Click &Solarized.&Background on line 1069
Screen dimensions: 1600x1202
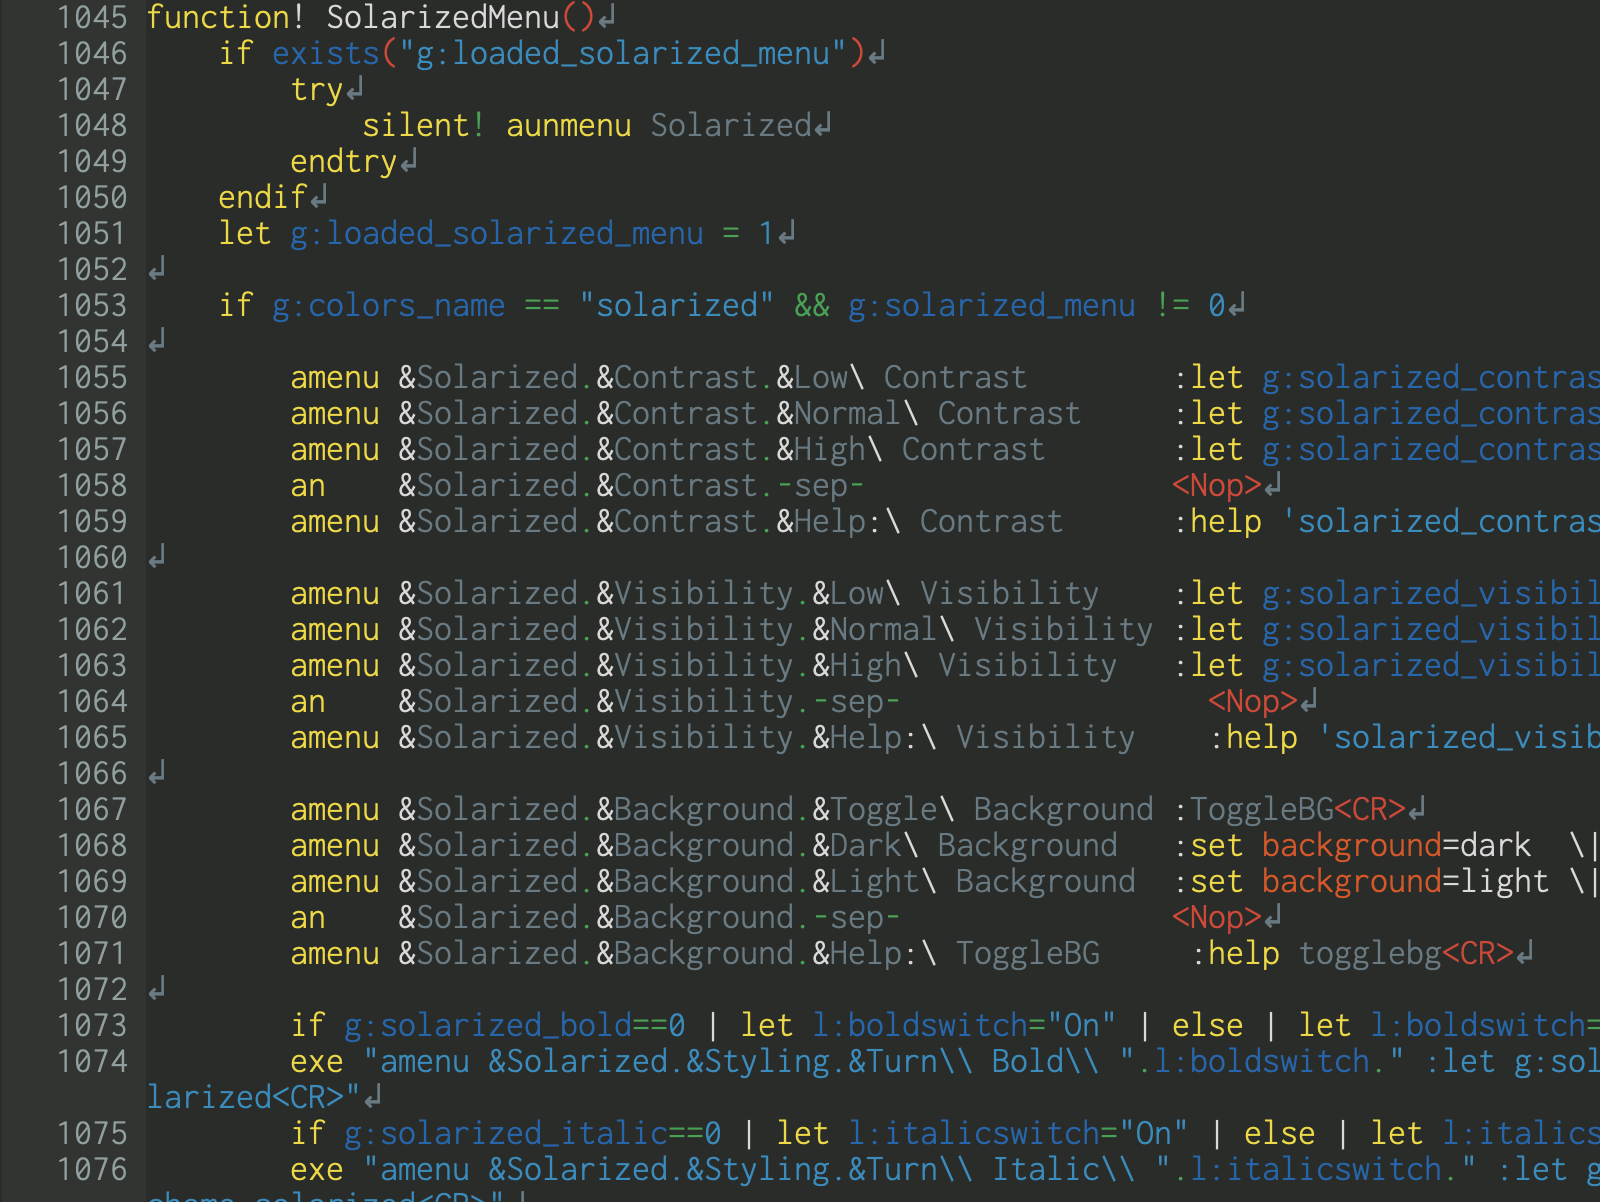coord(596,881)
